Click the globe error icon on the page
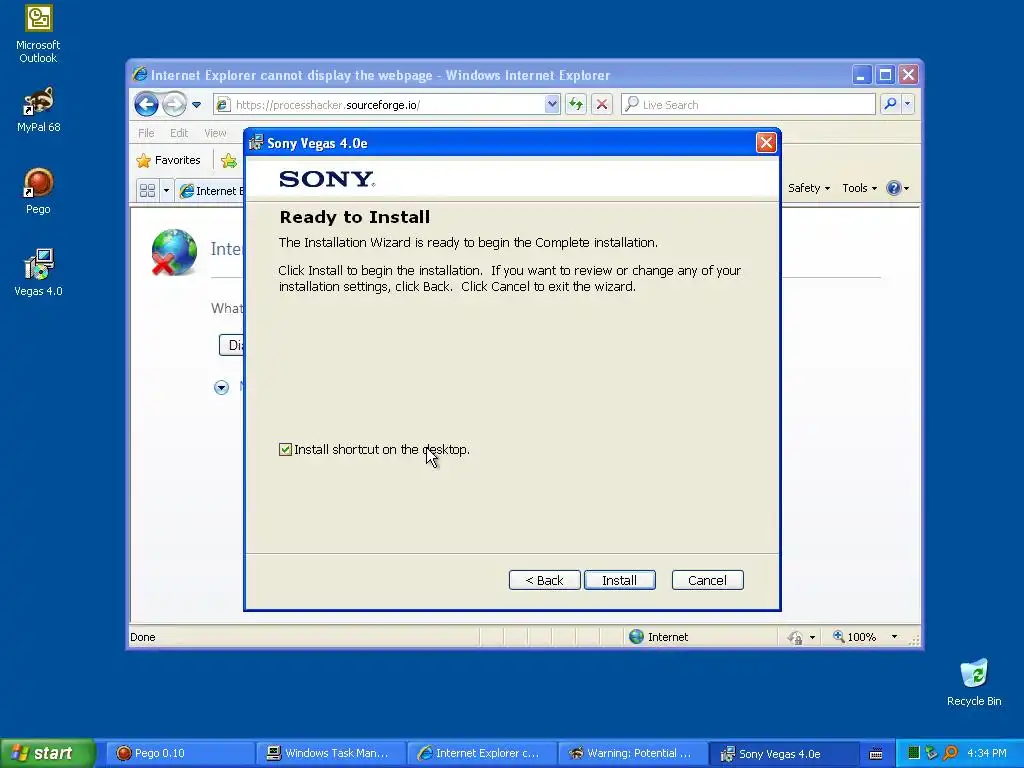Screen dimensions: 1024x768 point(174,252)
